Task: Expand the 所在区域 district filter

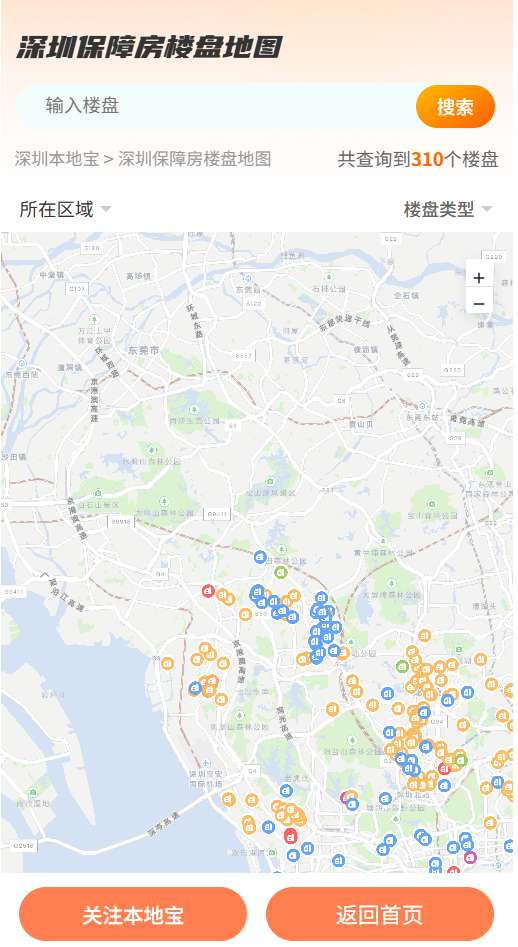Action: [x=66, y=209]
